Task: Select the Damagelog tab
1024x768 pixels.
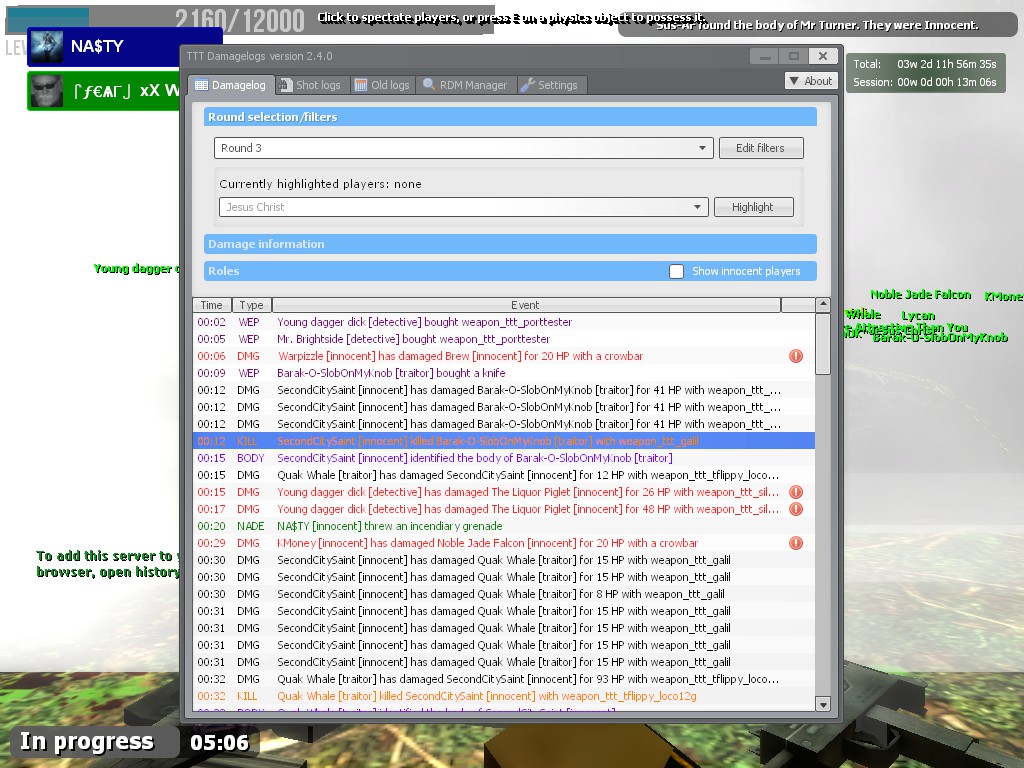Action: (231, 85)
